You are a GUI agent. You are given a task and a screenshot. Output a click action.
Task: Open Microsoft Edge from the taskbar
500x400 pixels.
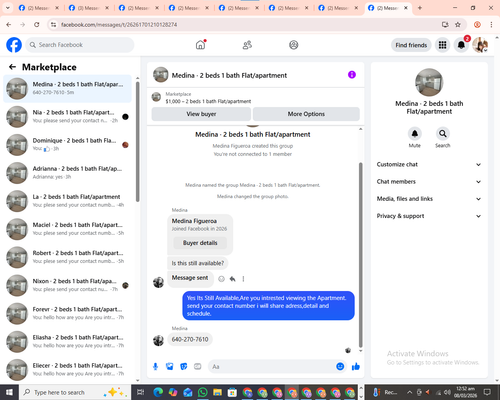click(x=158, y=392)
